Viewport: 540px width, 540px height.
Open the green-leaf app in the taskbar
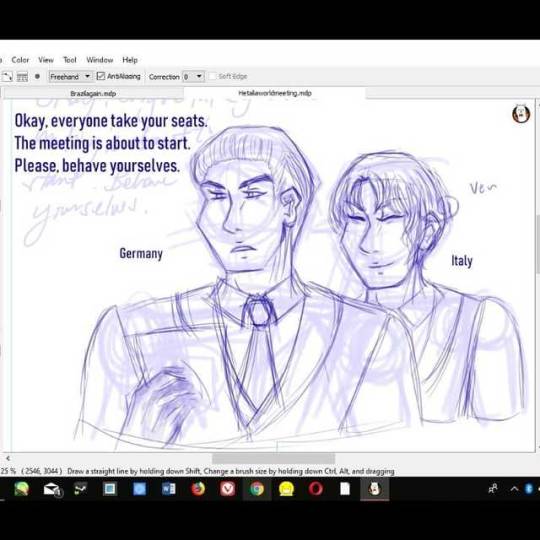[x=21, y=489]
